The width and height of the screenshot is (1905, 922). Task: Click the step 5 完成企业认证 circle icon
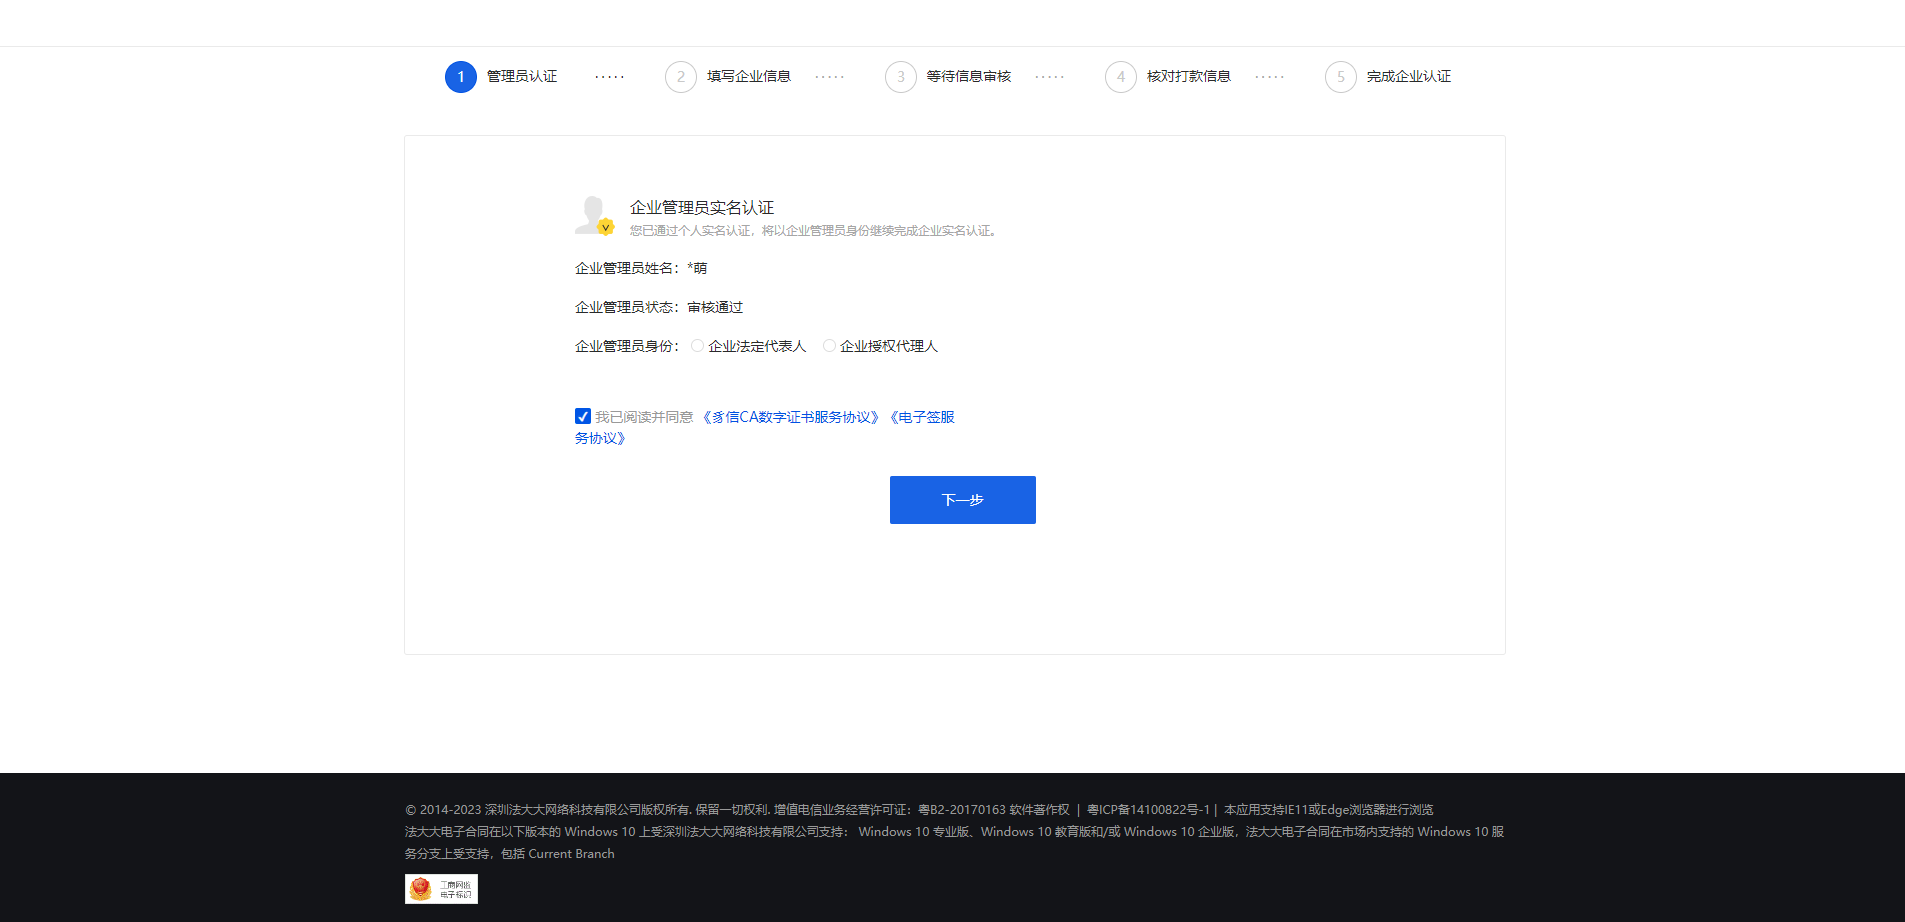coord(1340,76)
